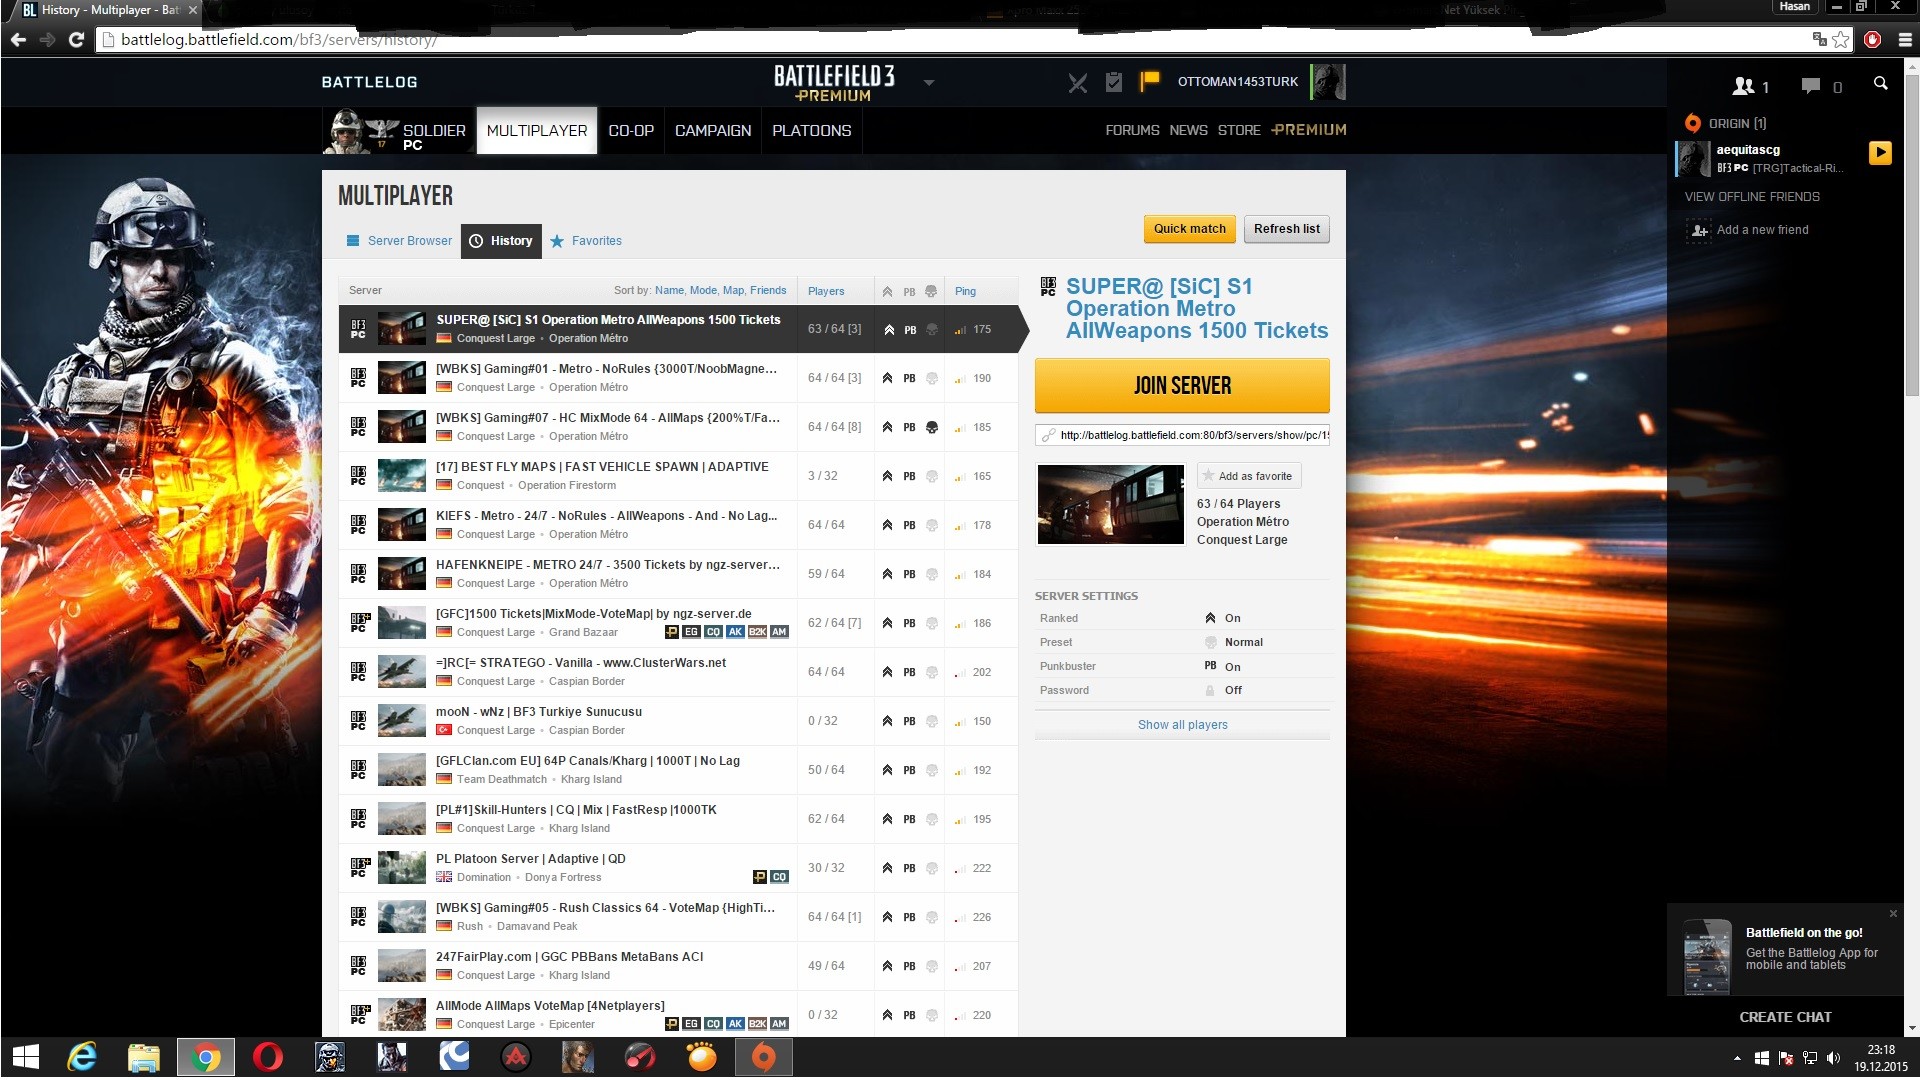Open STORE link in header

[1239, 130]
